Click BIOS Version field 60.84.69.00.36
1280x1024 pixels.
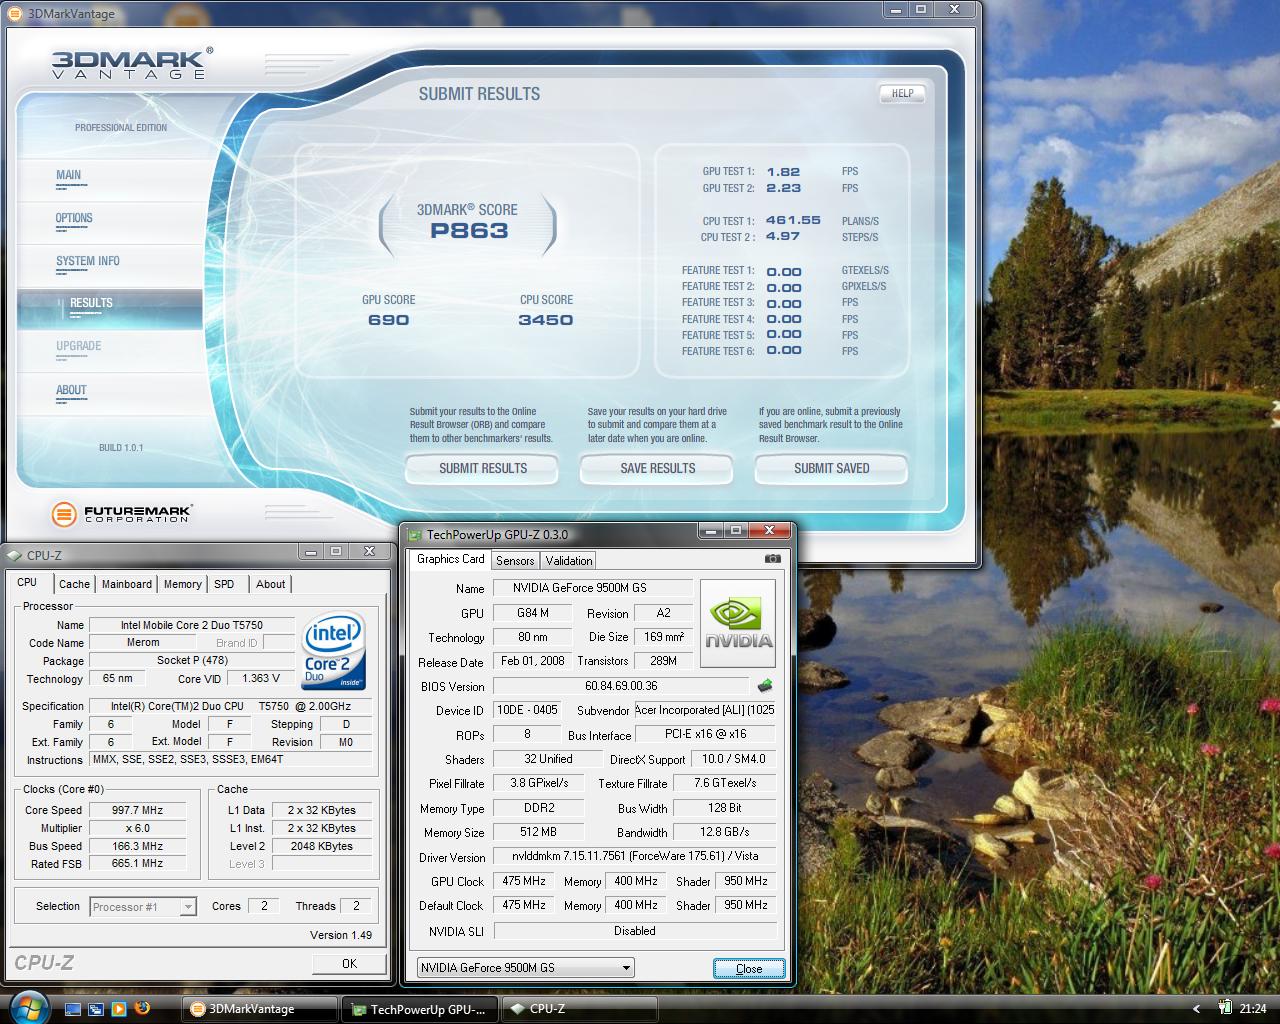621,686
